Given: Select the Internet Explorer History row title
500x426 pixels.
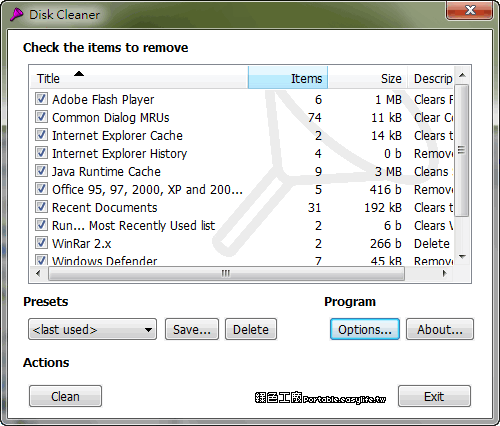Looking at the screenshot, I should tap(119, 153).
